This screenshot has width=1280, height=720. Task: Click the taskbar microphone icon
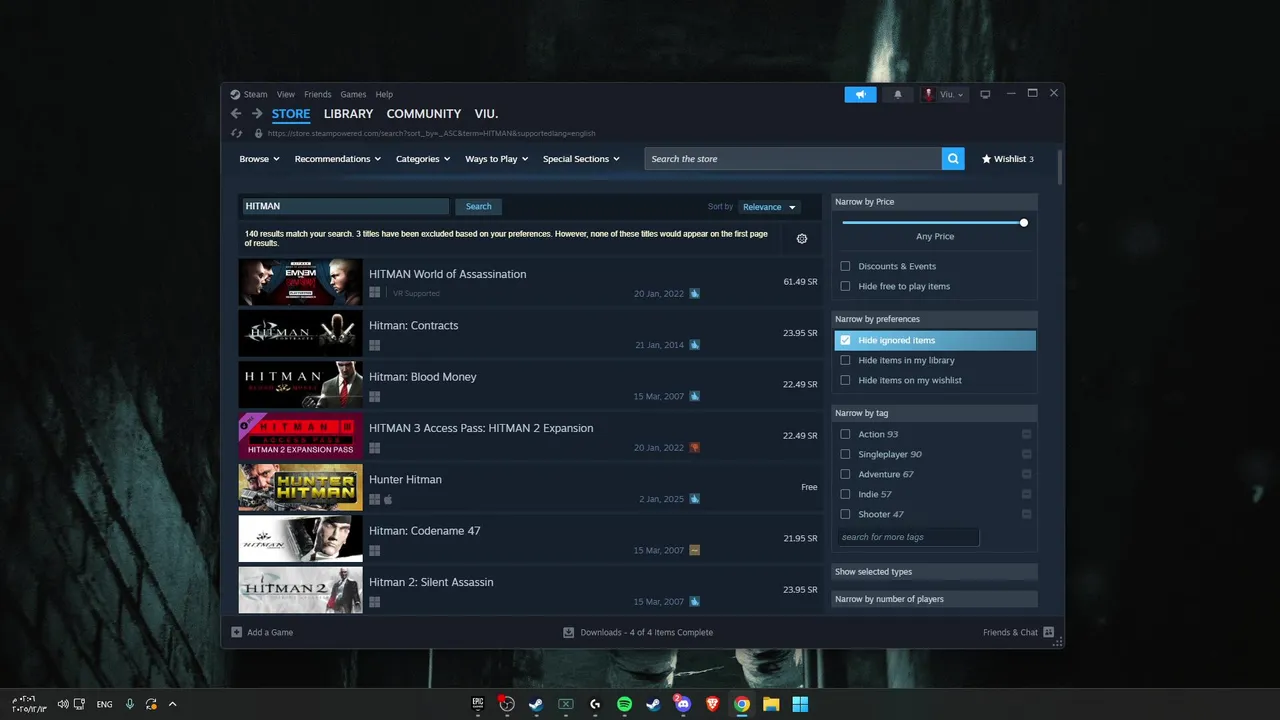point(130,704)
